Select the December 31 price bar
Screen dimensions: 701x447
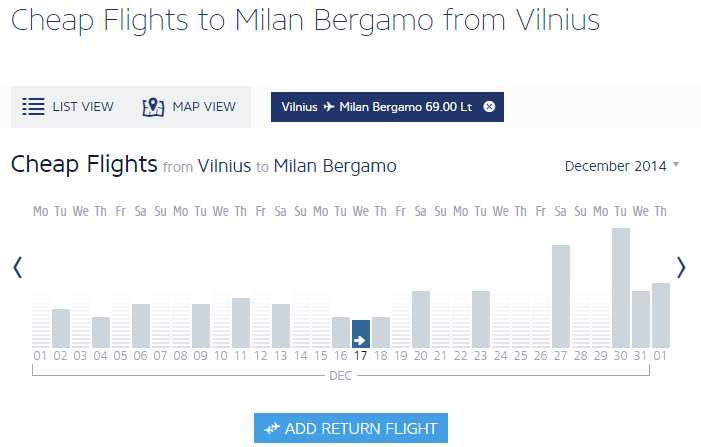(x=640, y=319)
